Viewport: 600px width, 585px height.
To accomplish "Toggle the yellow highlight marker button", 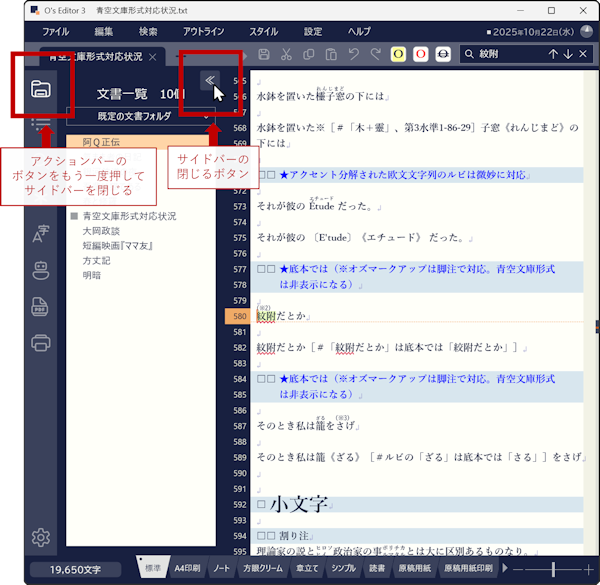I will (x=397, y=53).
